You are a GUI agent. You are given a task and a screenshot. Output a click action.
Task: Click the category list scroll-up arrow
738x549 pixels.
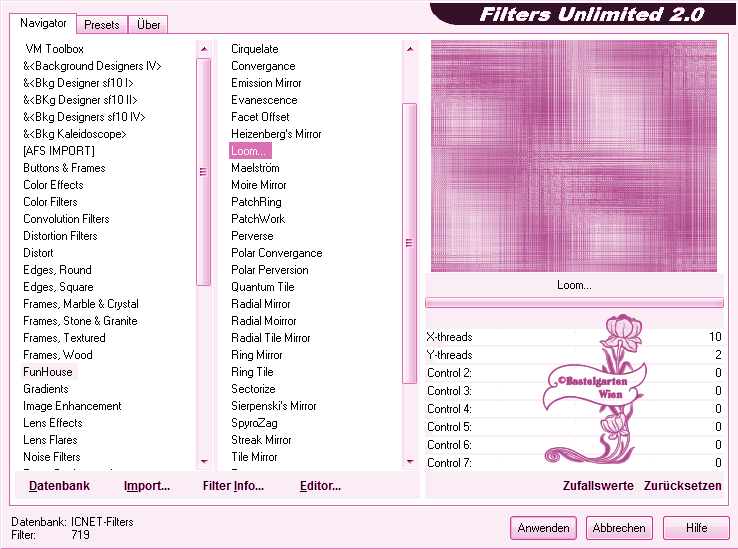coord(204,49)
